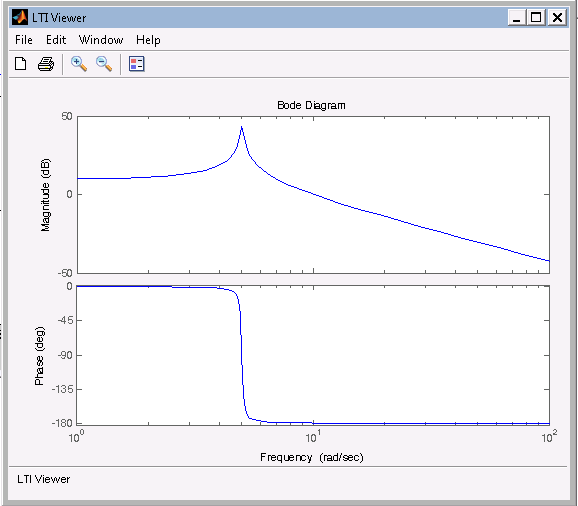Open the Help menu
The height and width of the screenshot is (506, 578).
pyautogui.click(x=148, y=40)
